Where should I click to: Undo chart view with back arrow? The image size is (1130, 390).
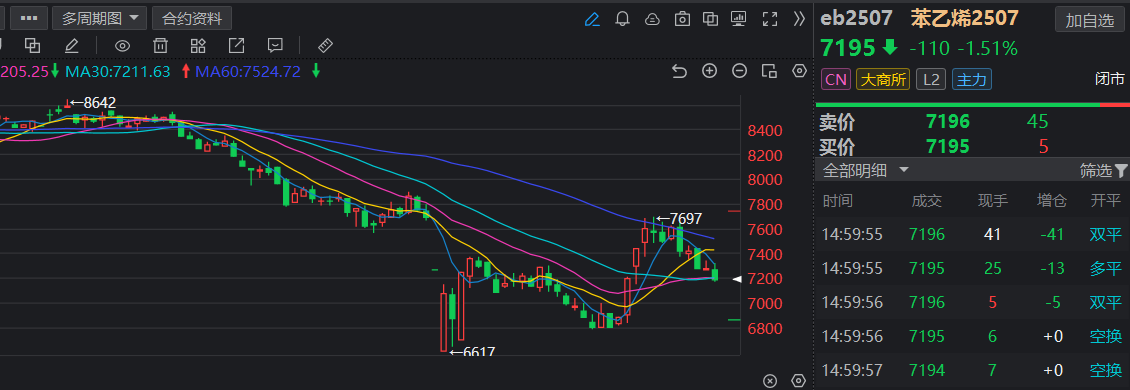pyautogui.click(x=679, y=71)
